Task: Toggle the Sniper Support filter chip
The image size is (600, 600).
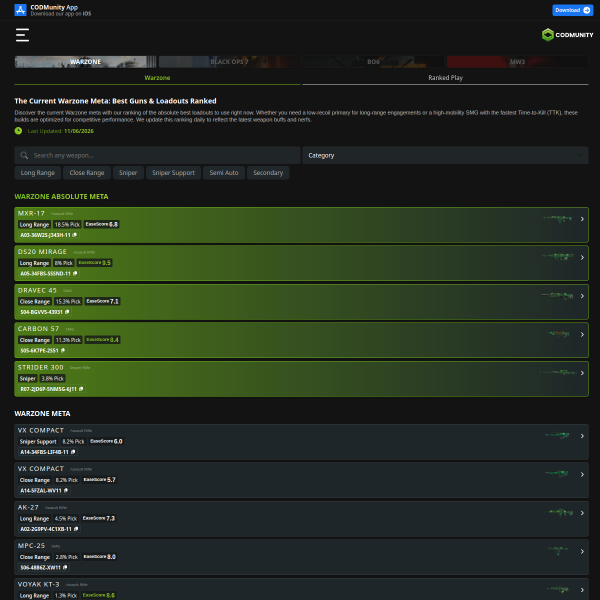Action: coord(173,173)
